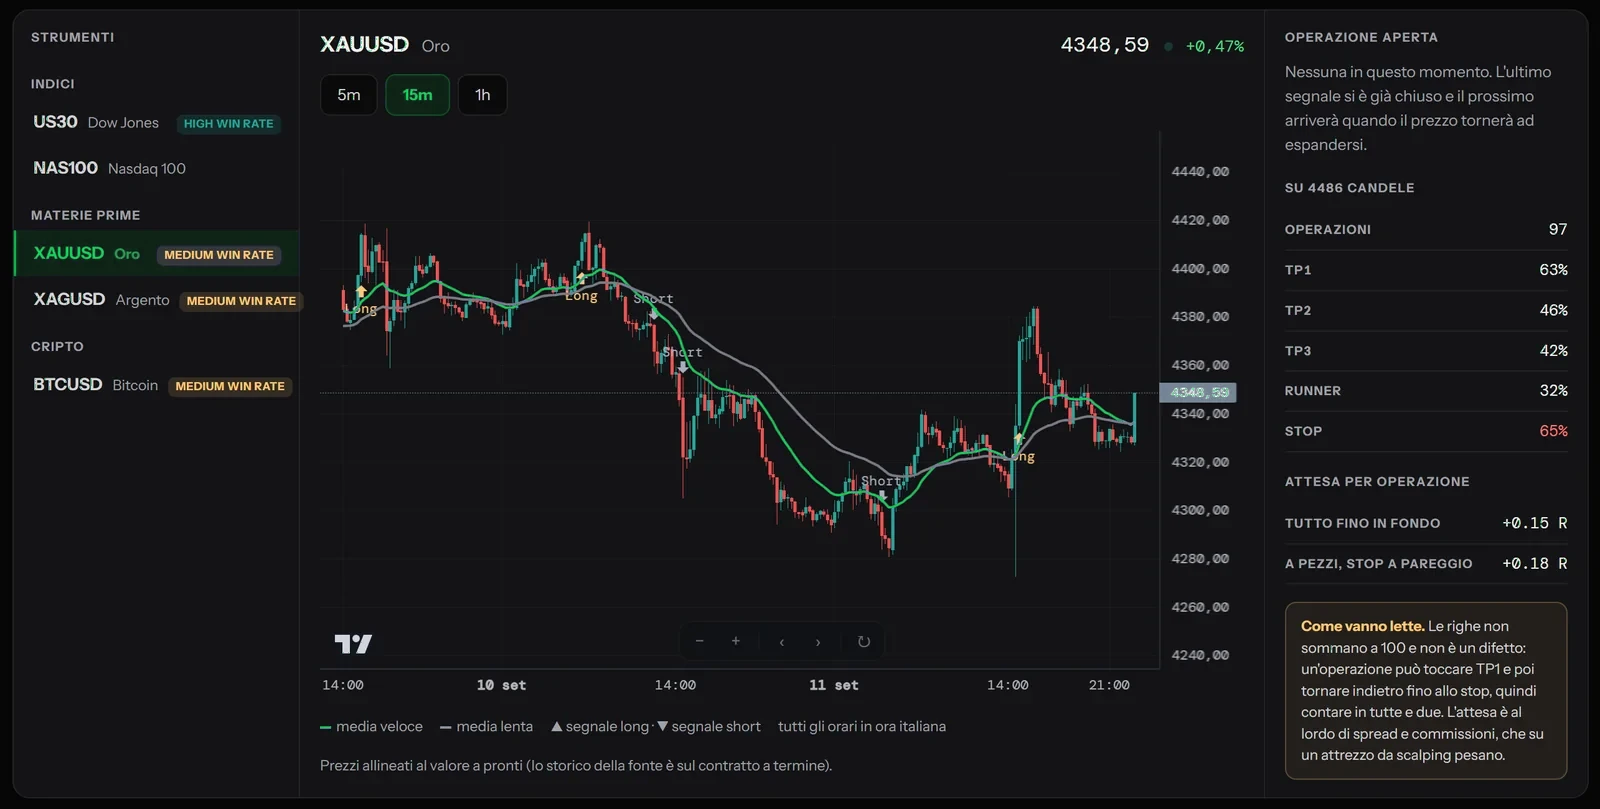Click the 11 set date label
The image size is (1600, 809).
(834, 685)
